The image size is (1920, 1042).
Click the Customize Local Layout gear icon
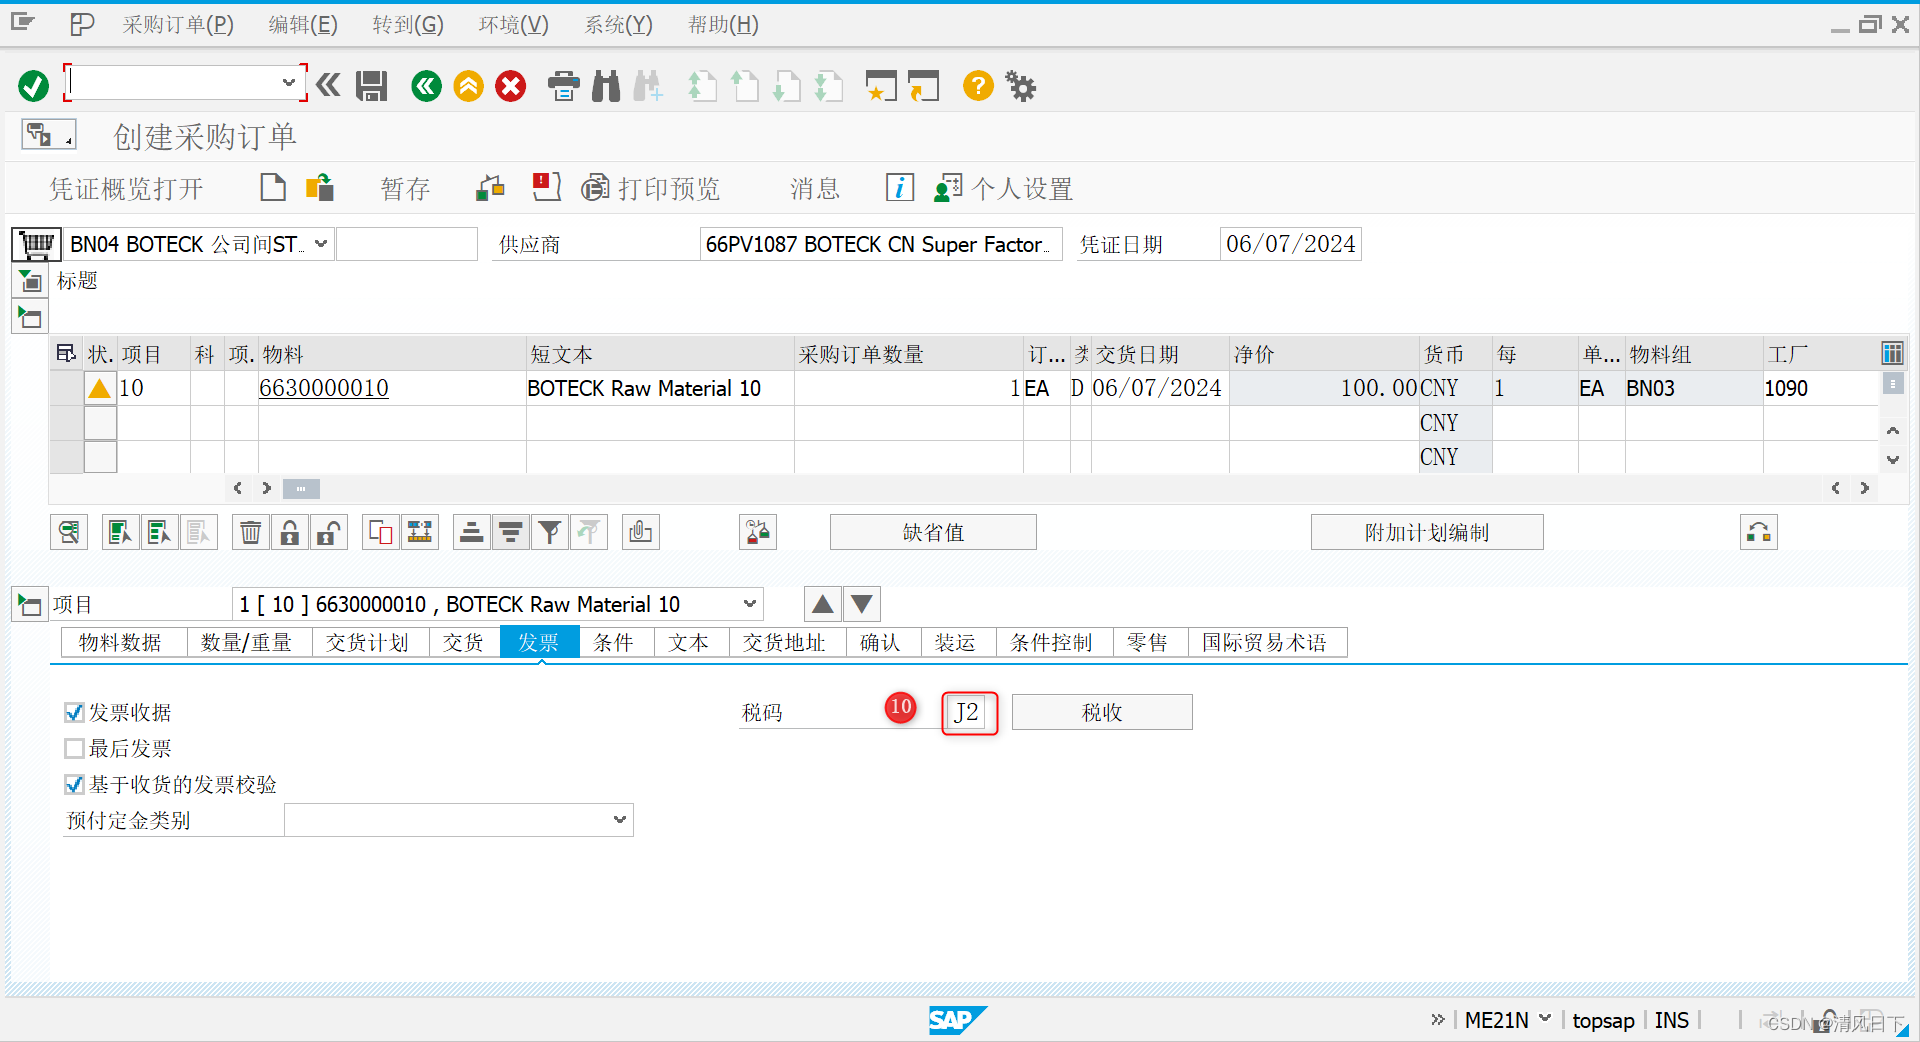(x=1021, y=86)
